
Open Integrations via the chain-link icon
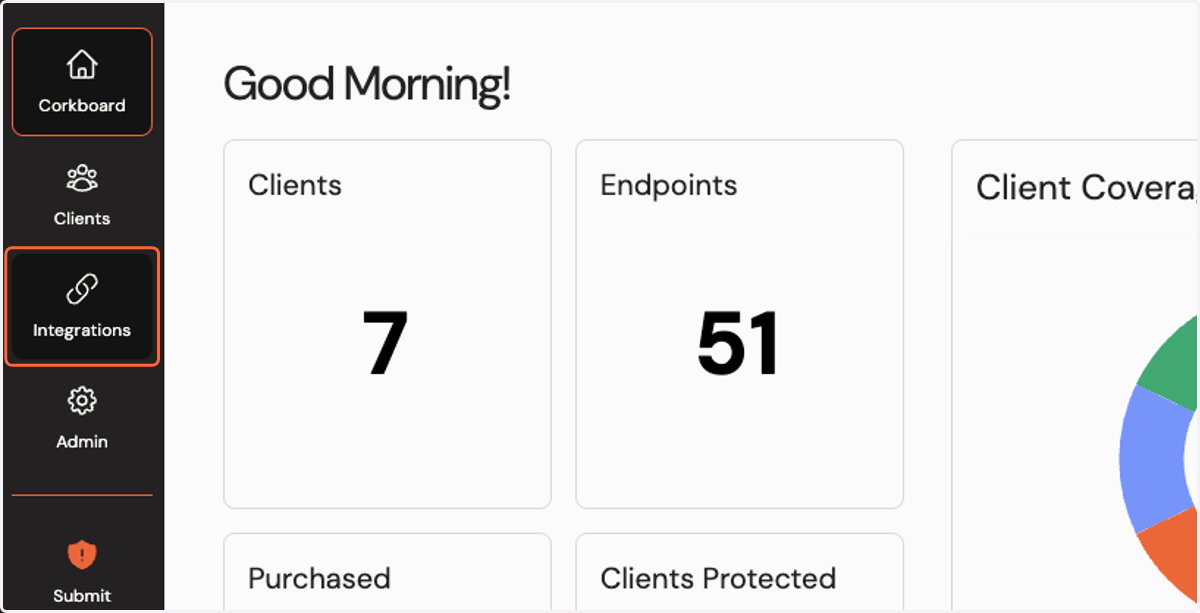coord(82,290)
